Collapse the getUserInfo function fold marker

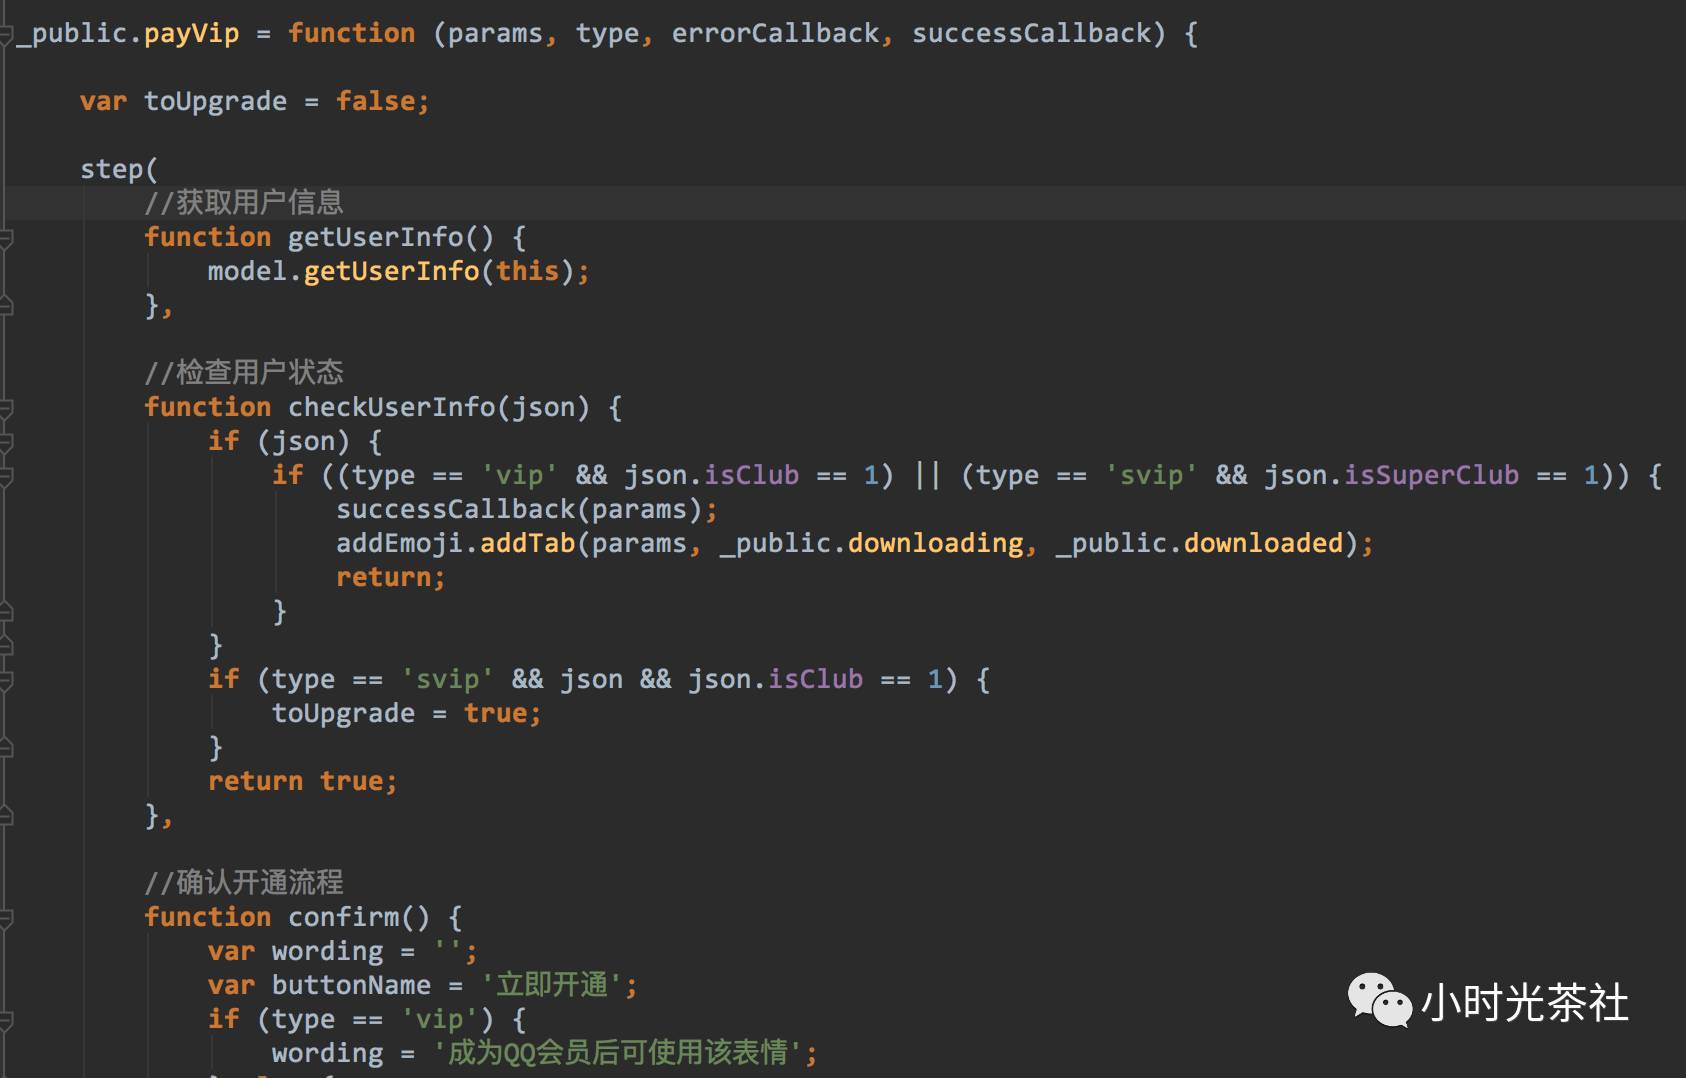coord(6,238)
